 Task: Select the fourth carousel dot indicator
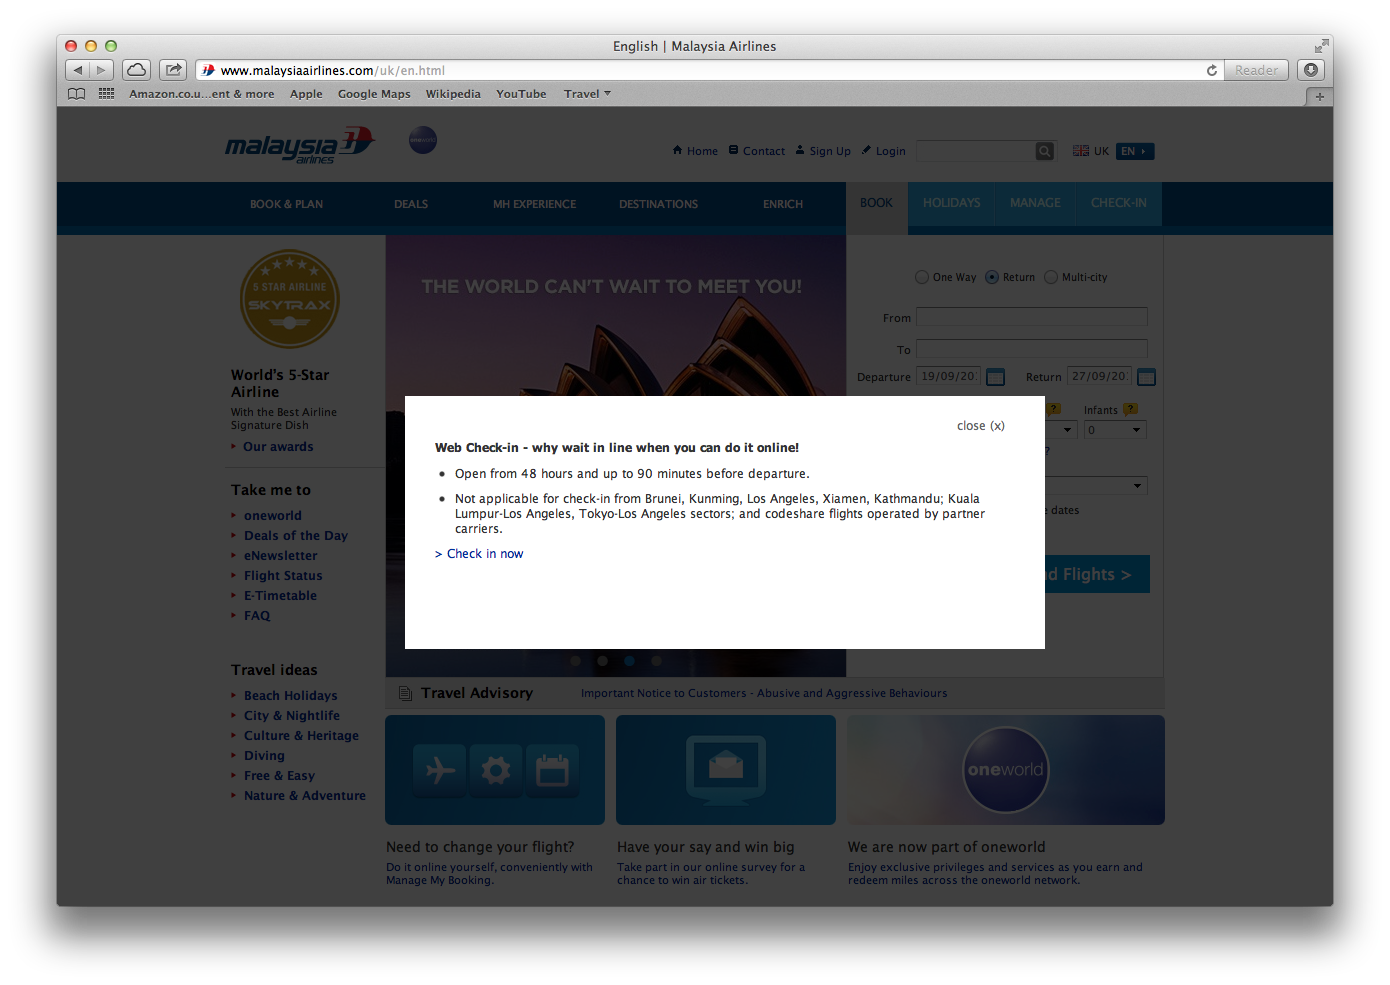point(656,661)
